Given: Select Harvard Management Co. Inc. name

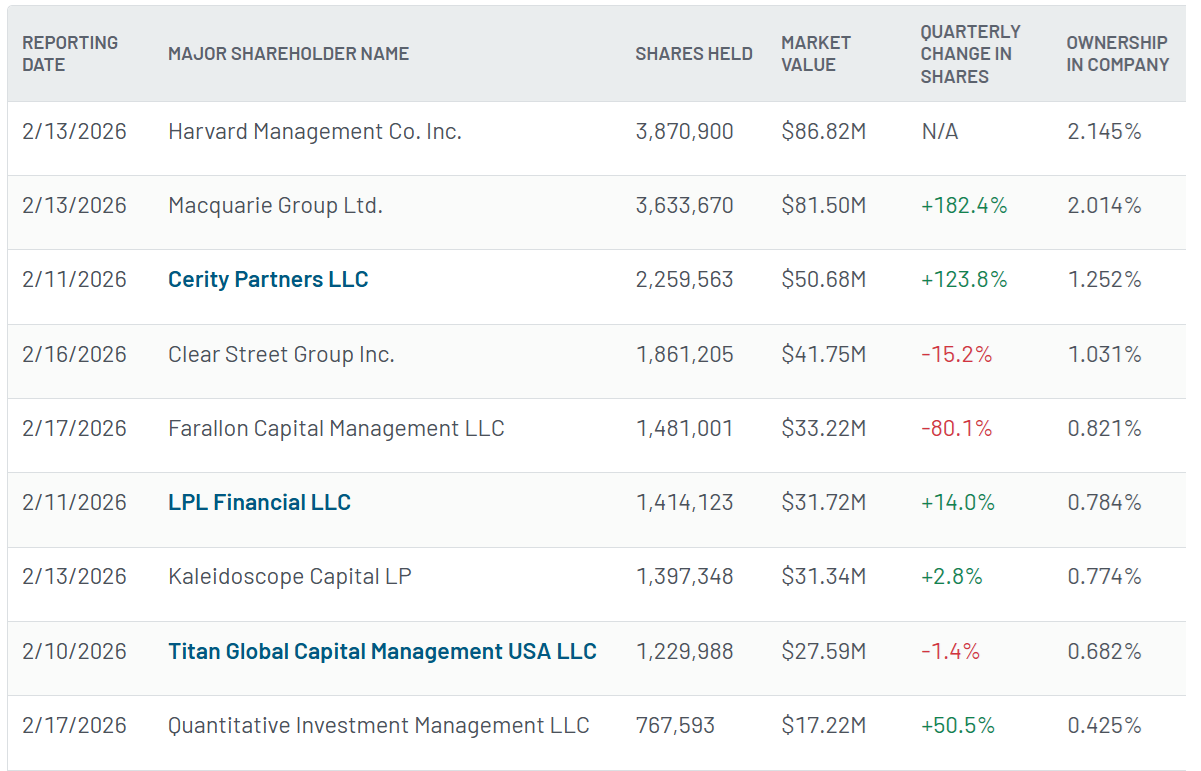Looking at the screenshot, I should click(x=314, y=131).
